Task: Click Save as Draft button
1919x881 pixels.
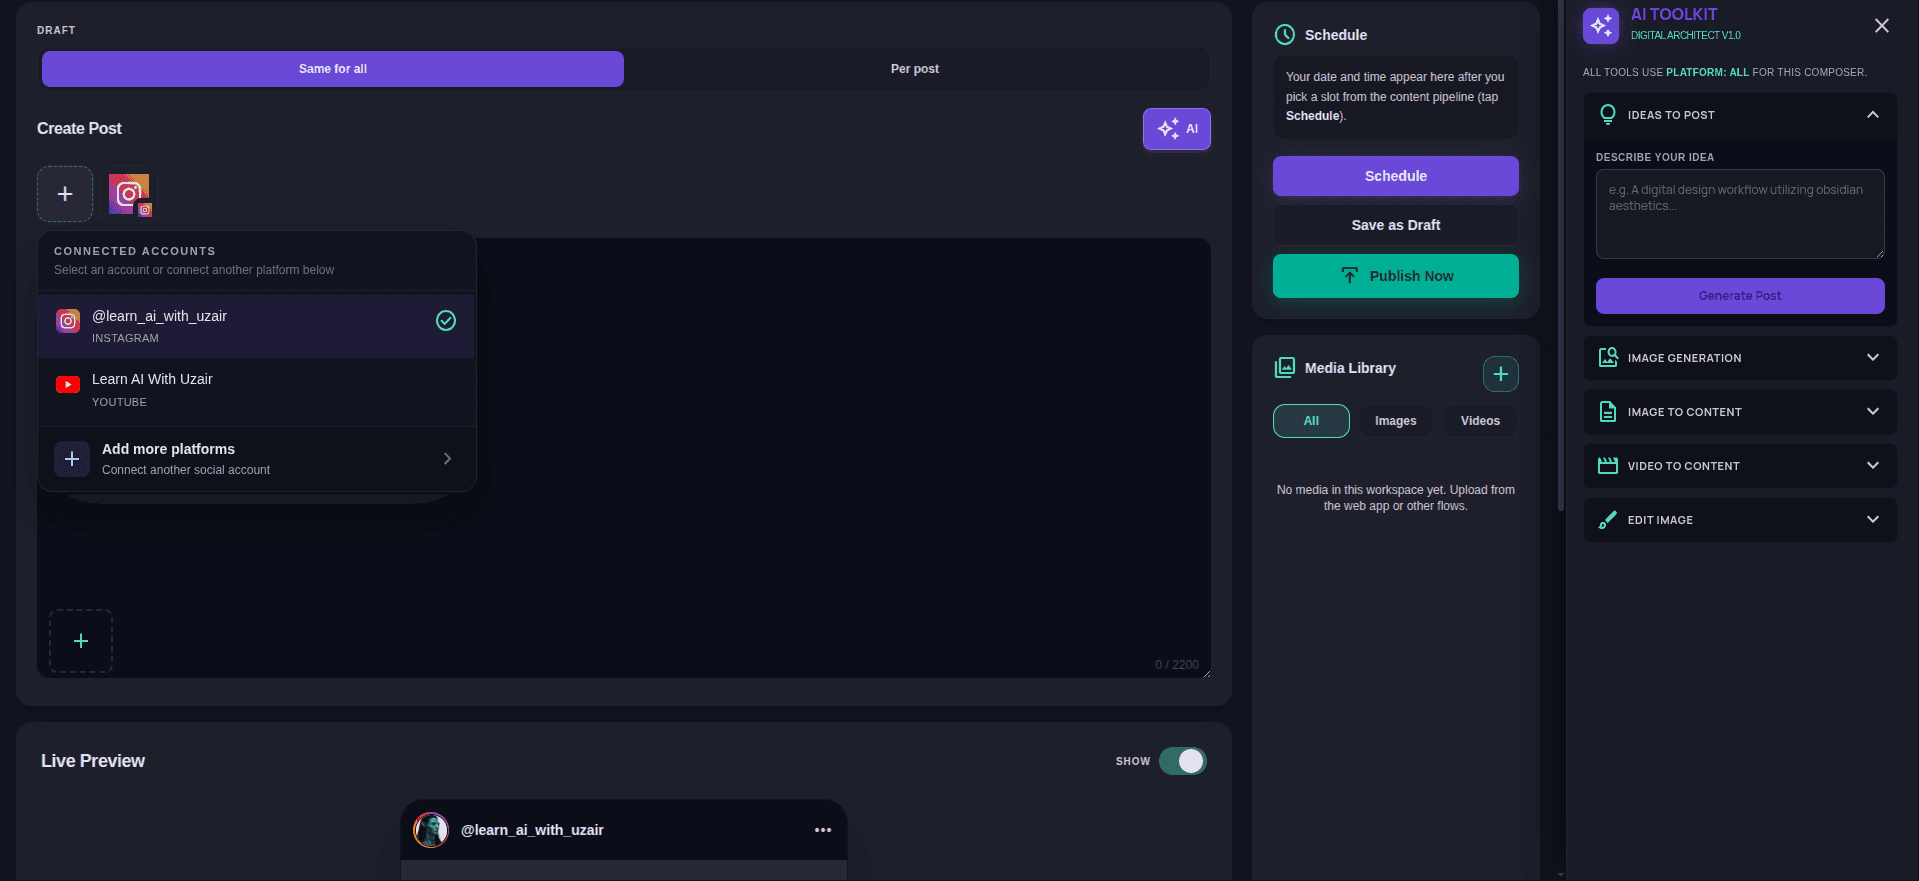Action: tap(1395, 225)
